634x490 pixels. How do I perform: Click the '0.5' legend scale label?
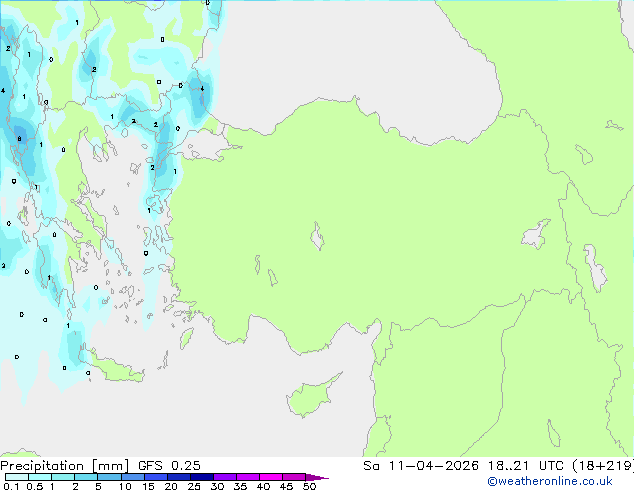(x=35, y=486)
